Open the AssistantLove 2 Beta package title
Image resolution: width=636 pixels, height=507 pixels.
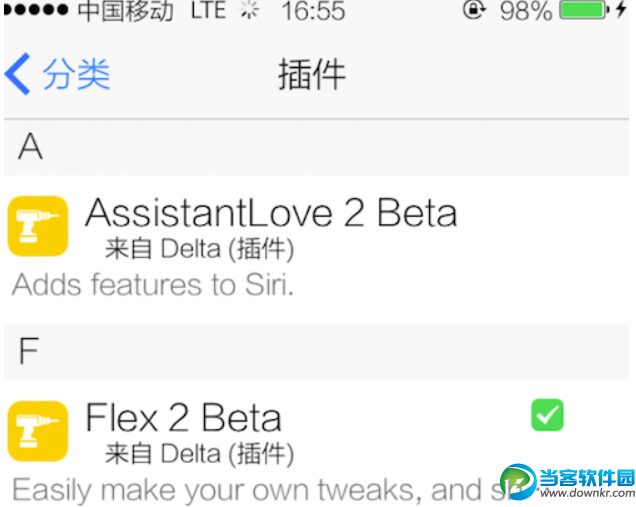(271, 213)
